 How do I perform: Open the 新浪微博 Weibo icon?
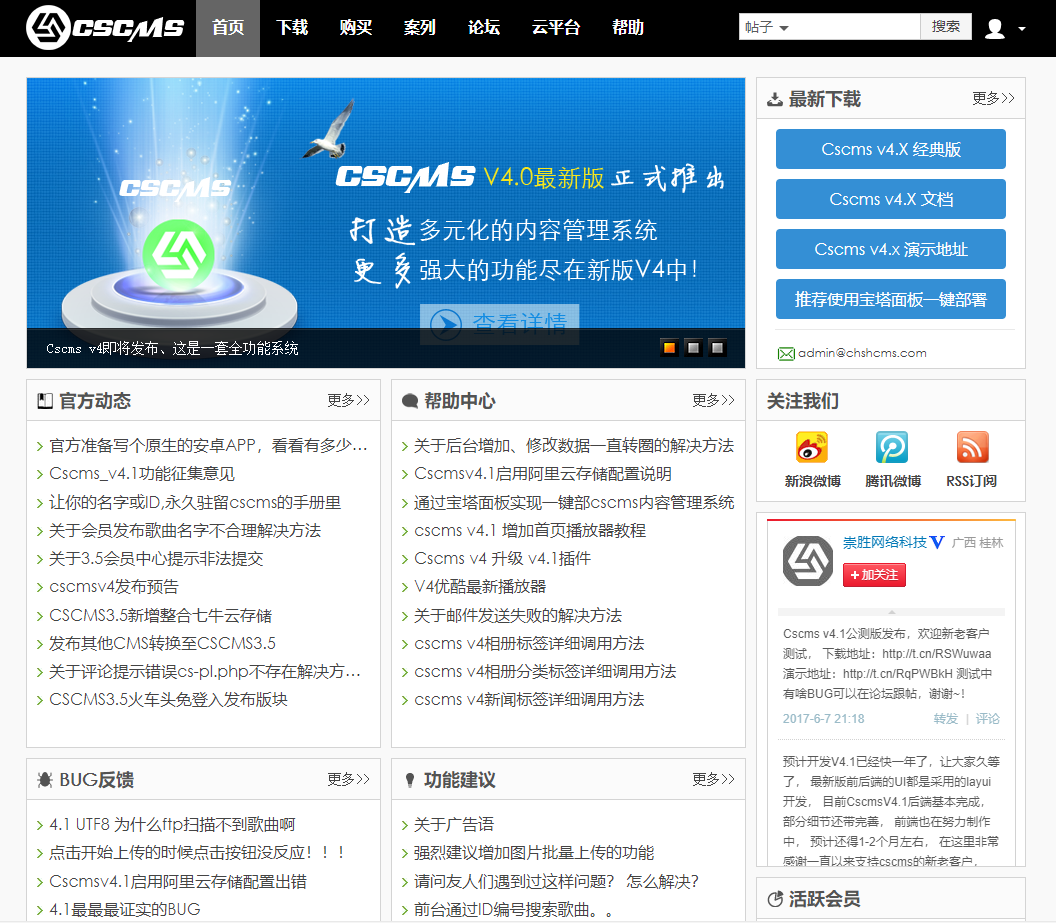click(812, 448)
